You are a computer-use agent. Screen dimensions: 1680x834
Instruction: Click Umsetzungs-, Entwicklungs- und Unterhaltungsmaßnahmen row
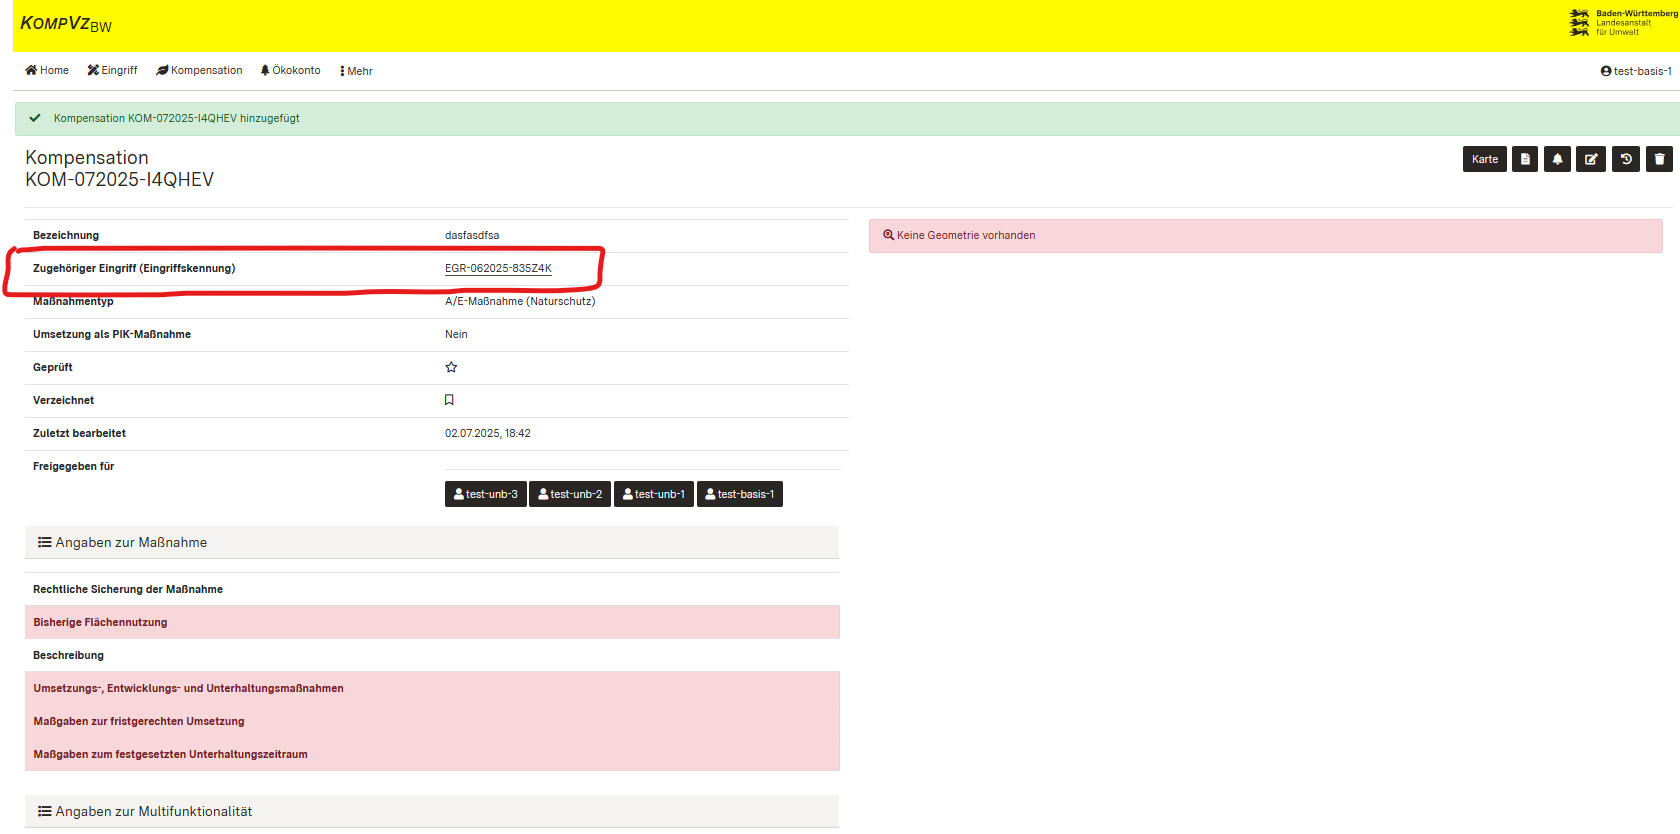click(432, 688)
